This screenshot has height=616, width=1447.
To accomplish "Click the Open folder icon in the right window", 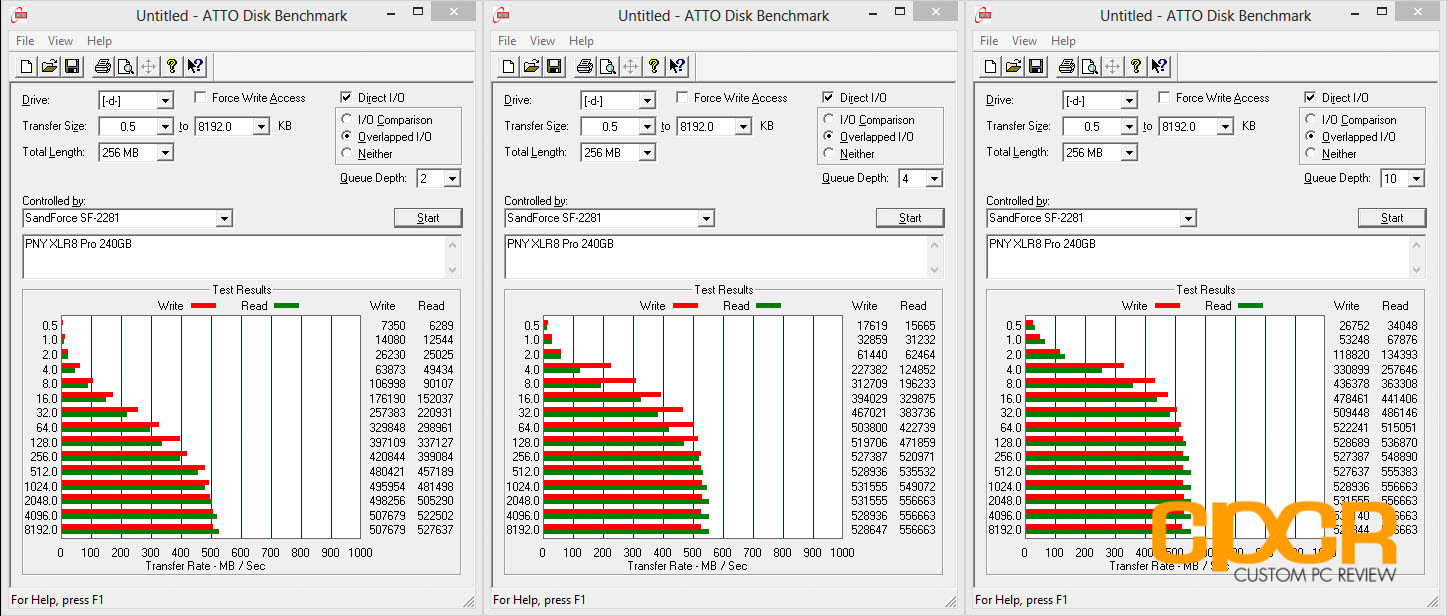I will pos(1013,66).
